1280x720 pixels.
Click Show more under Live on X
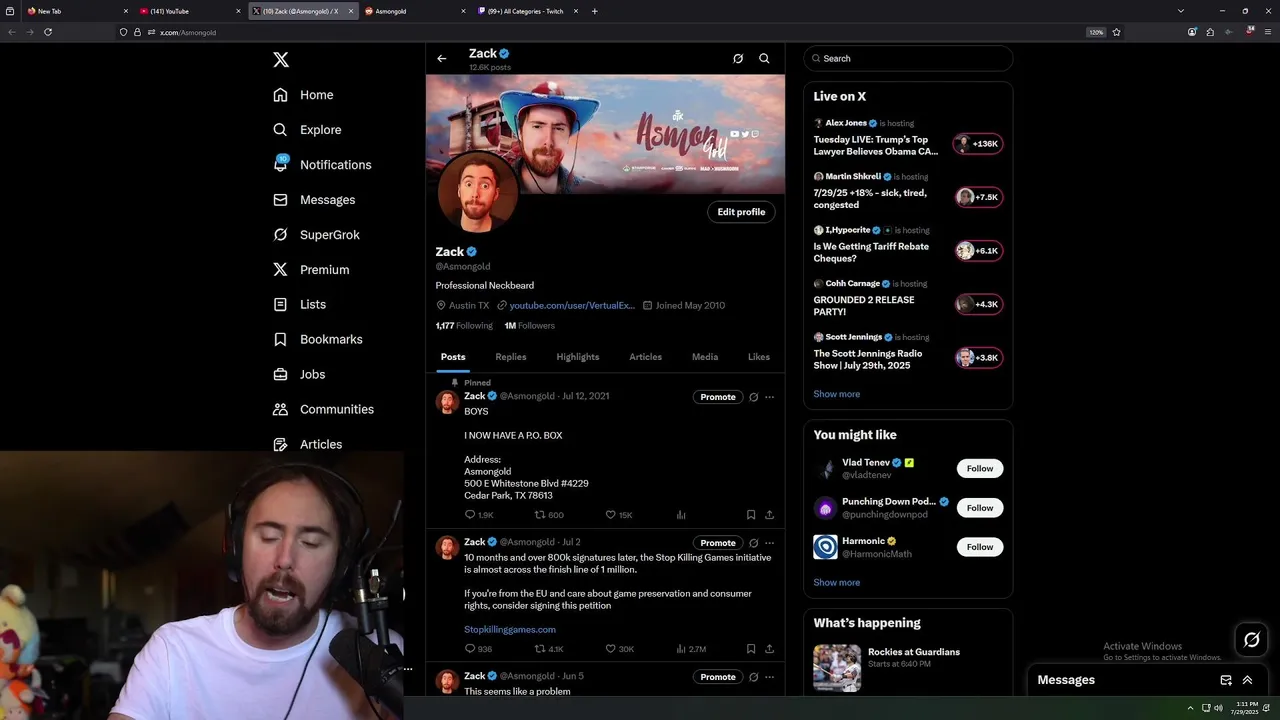click(836, 394)
